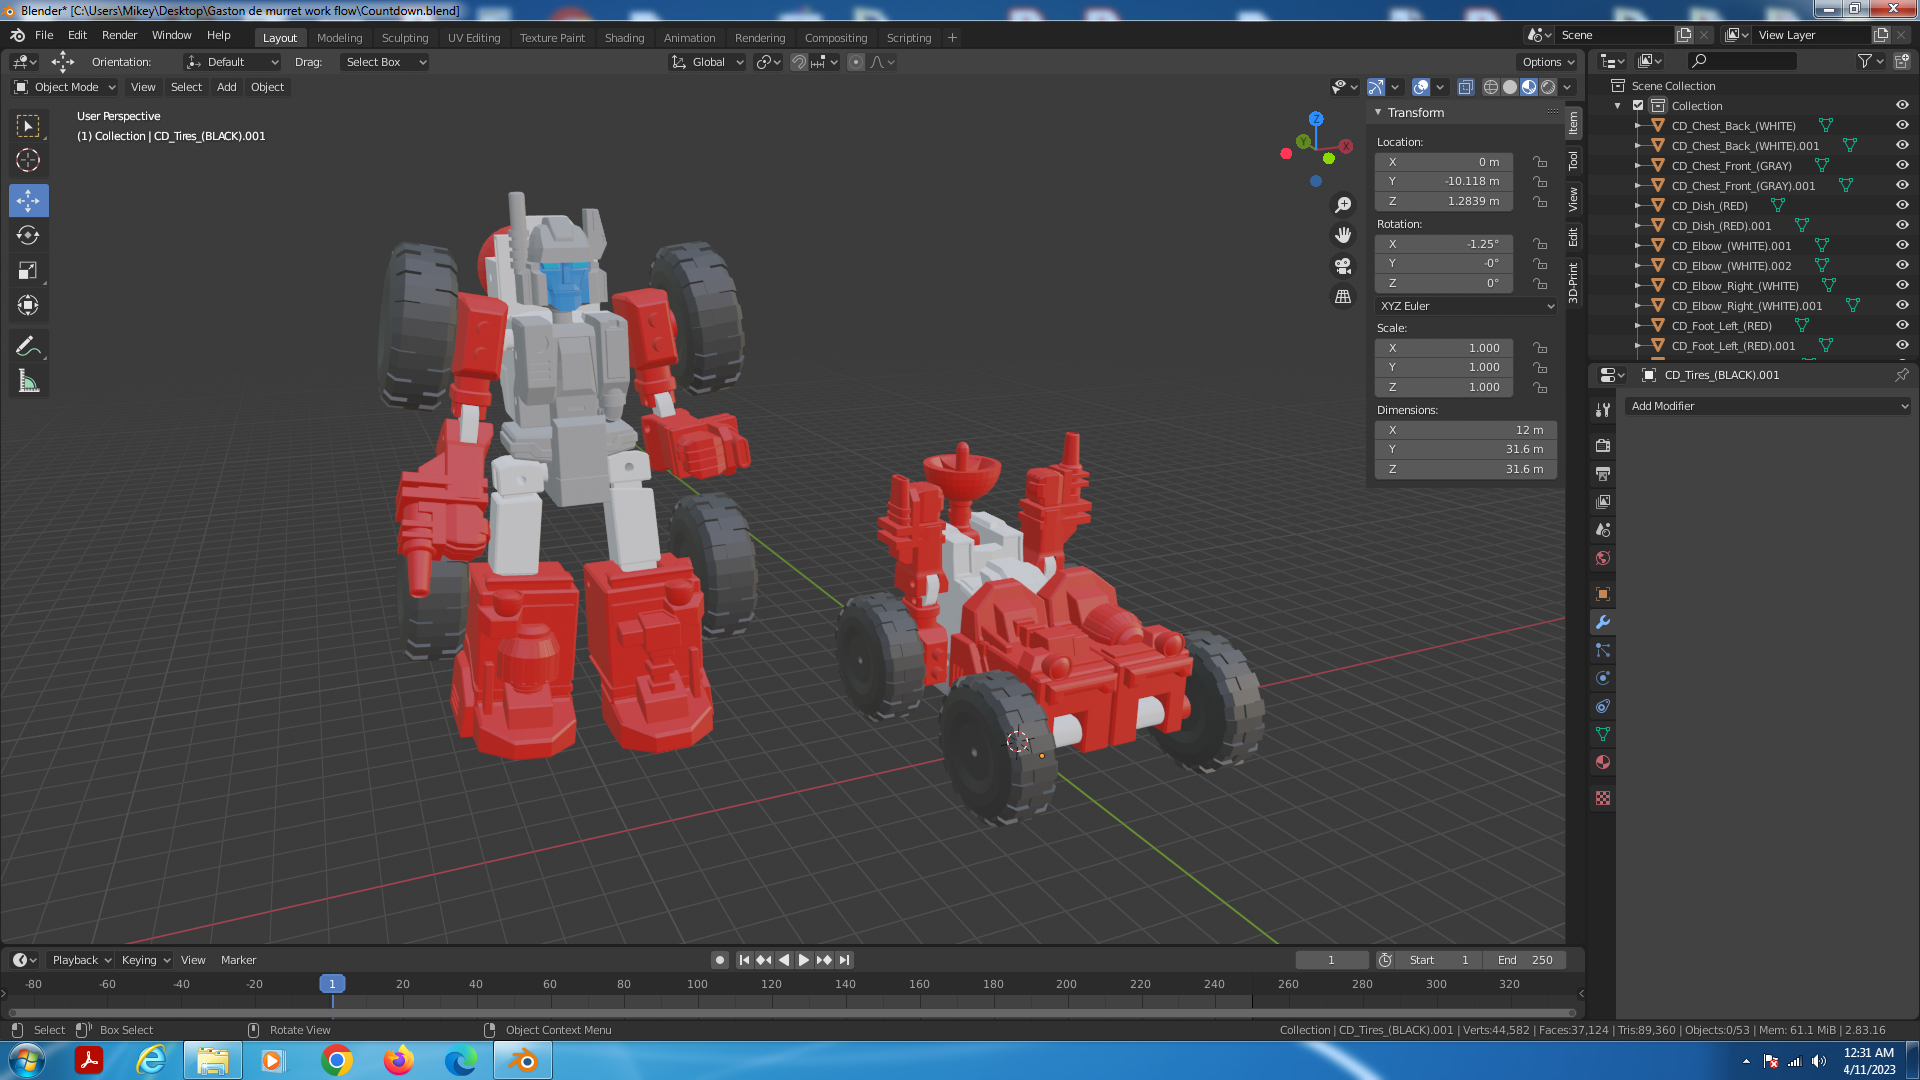Switch to rendered viewport shading

click(x=1548, y=87)
